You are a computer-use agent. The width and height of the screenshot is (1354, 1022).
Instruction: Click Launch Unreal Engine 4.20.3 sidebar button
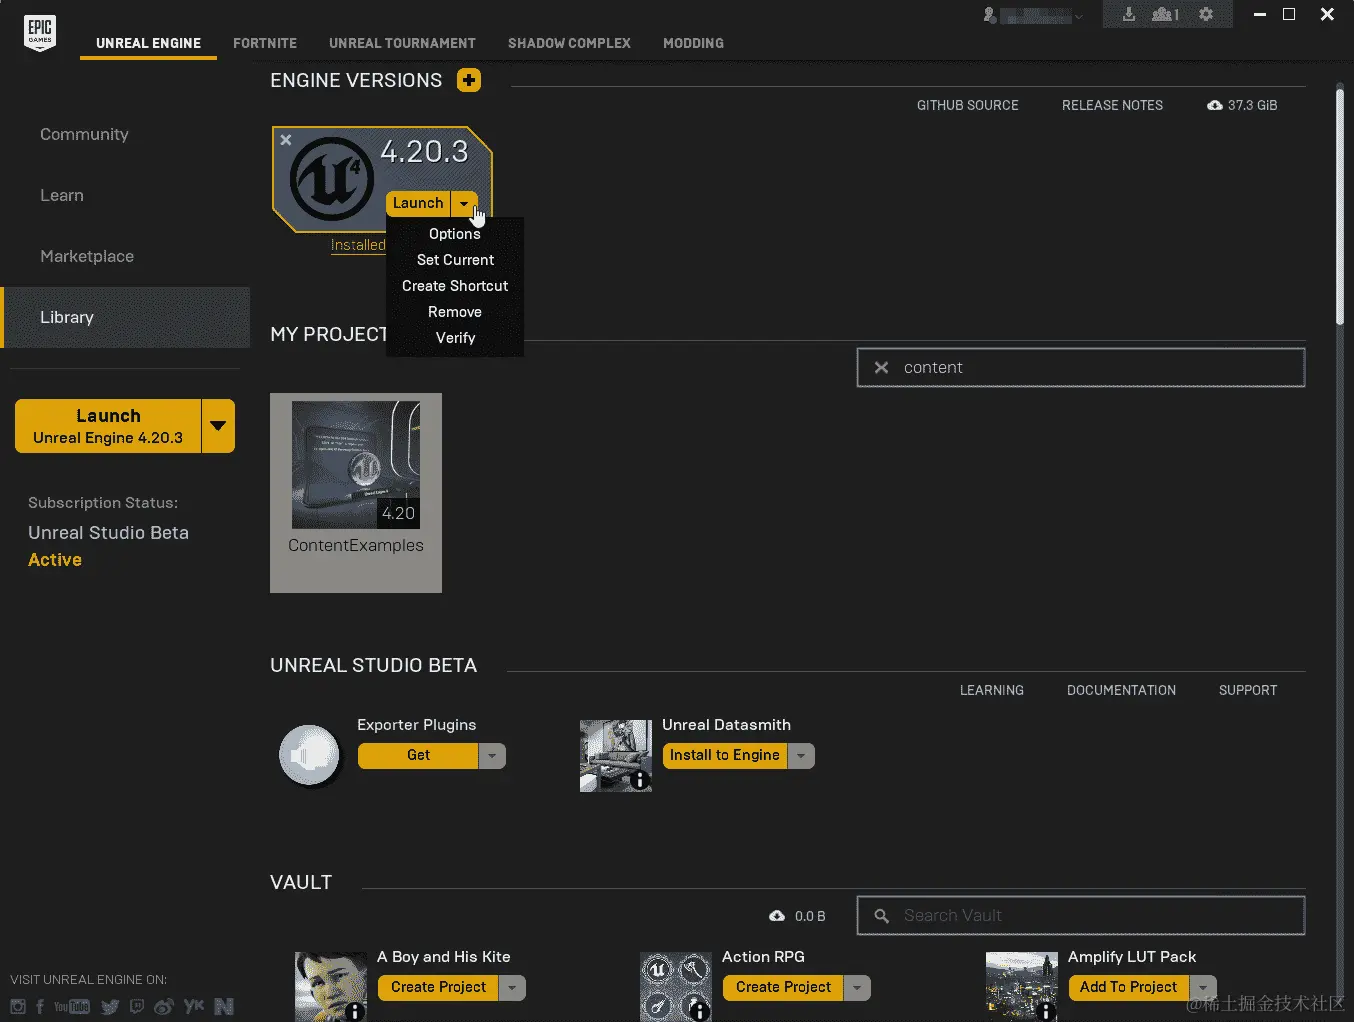click(108, 426)
